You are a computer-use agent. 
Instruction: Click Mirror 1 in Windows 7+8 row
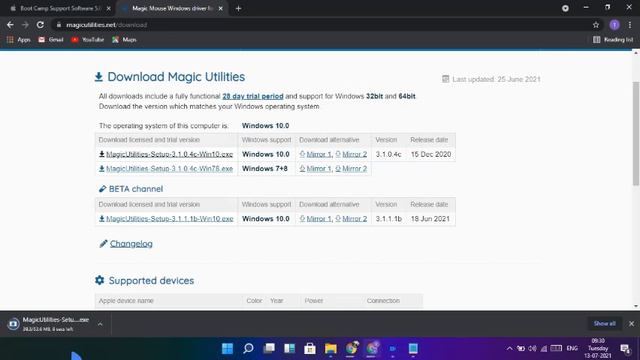pyautogui.click(x=319, y=169)
